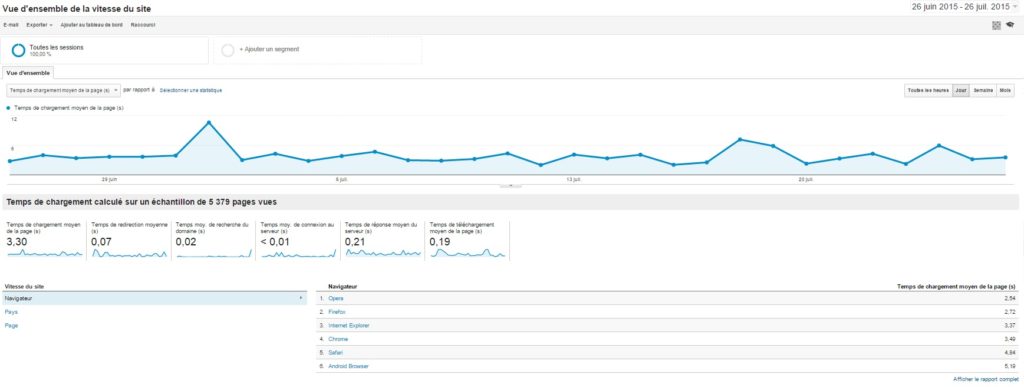Switch graph granularity to Mois
Image resolution: width=1024 pixels, height=387 pixels.
click(1005, 90)
